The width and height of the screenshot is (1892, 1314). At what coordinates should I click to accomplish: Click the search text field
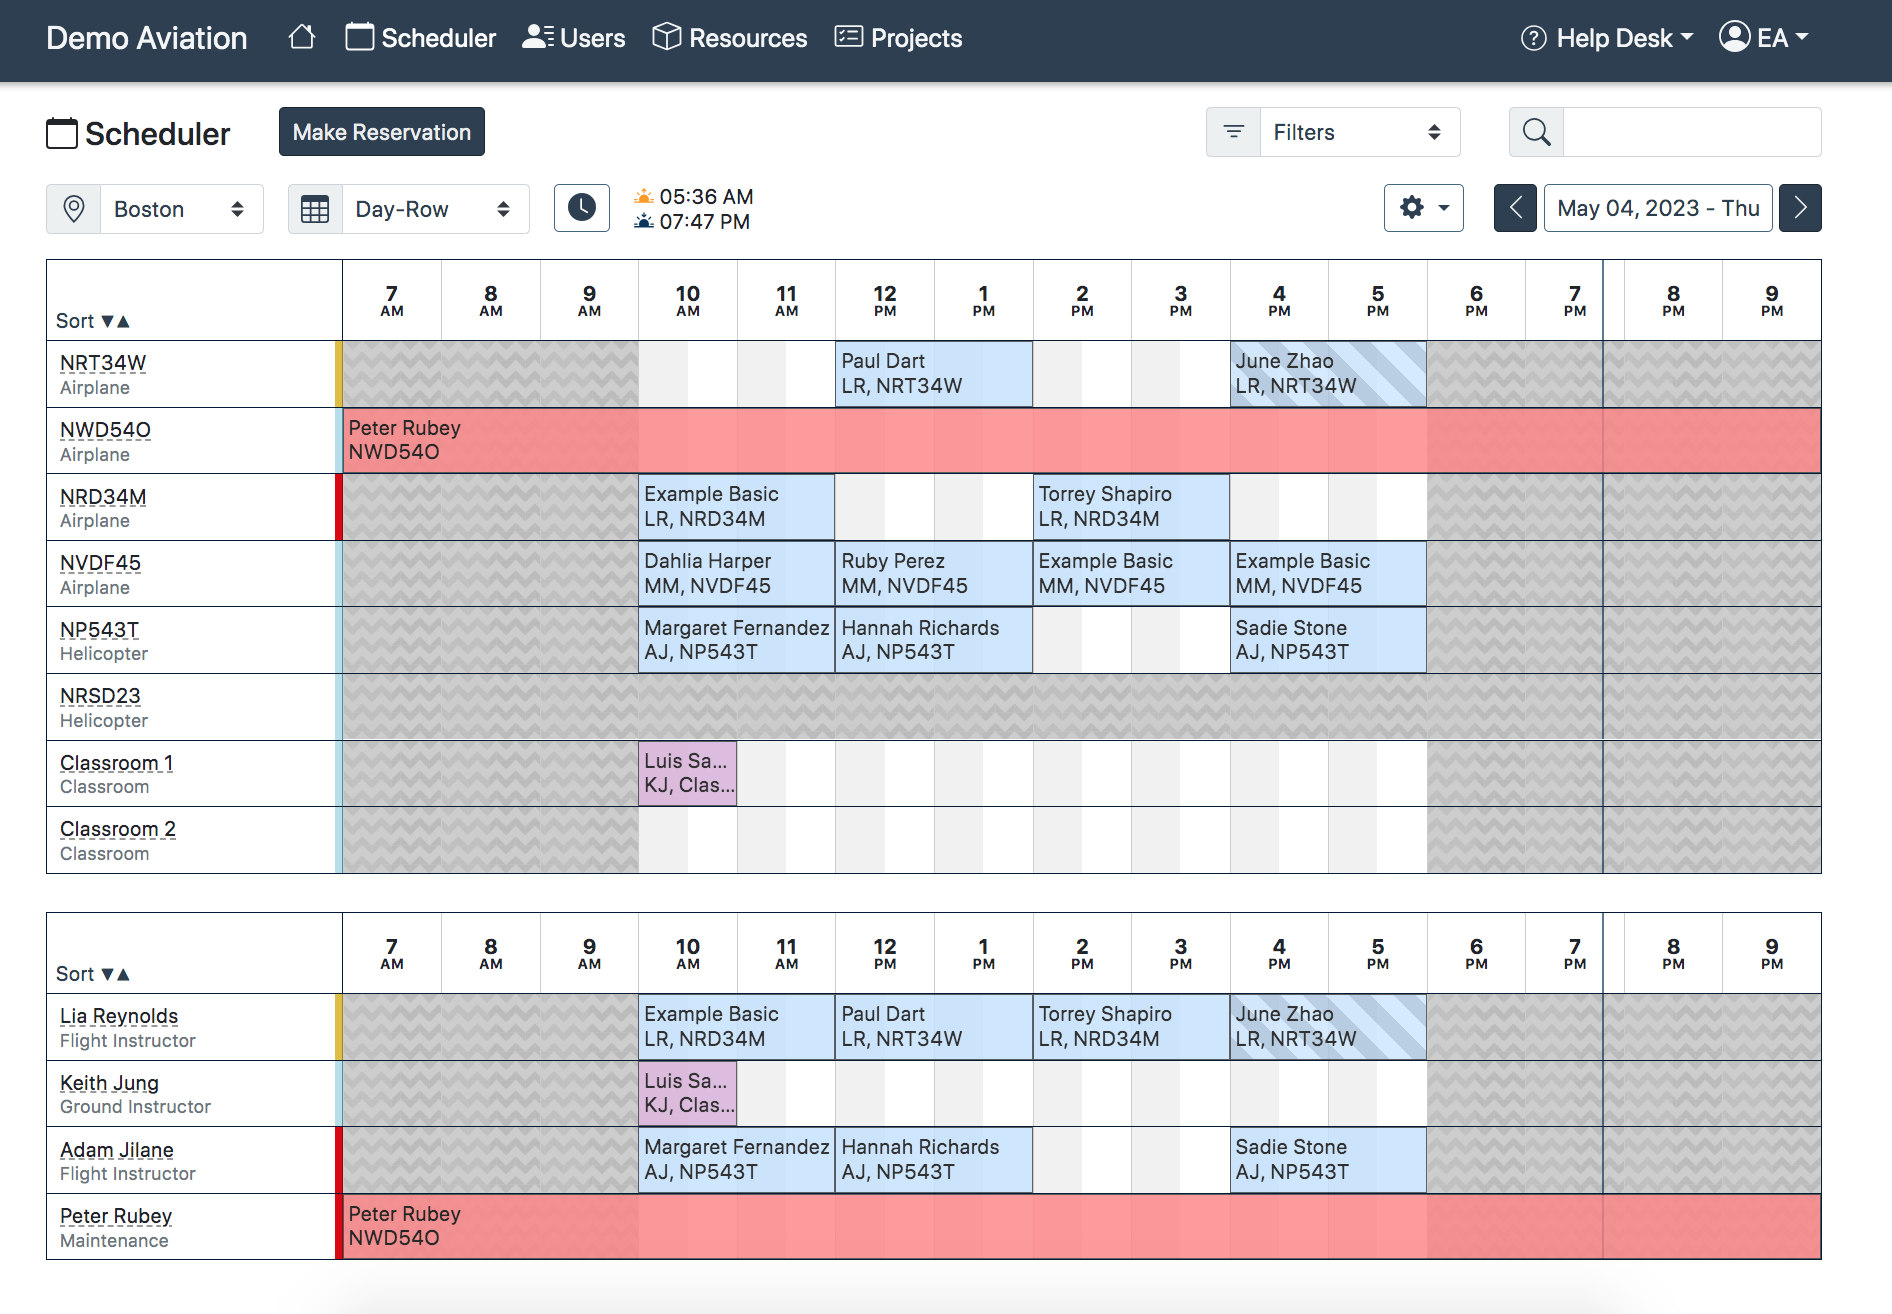click(1691, 132)
